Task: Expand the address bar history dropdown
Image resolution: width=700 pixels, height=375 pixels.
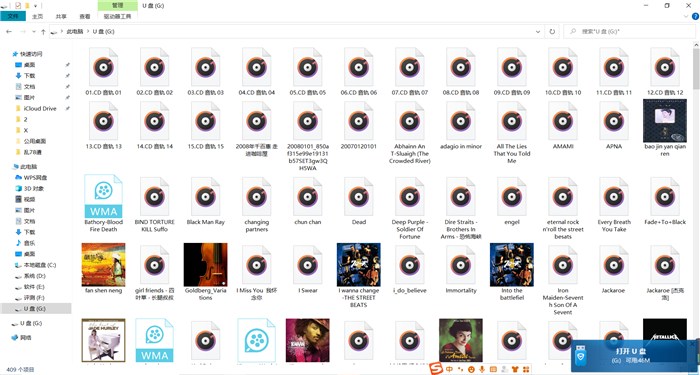Action: click(538, 32)
